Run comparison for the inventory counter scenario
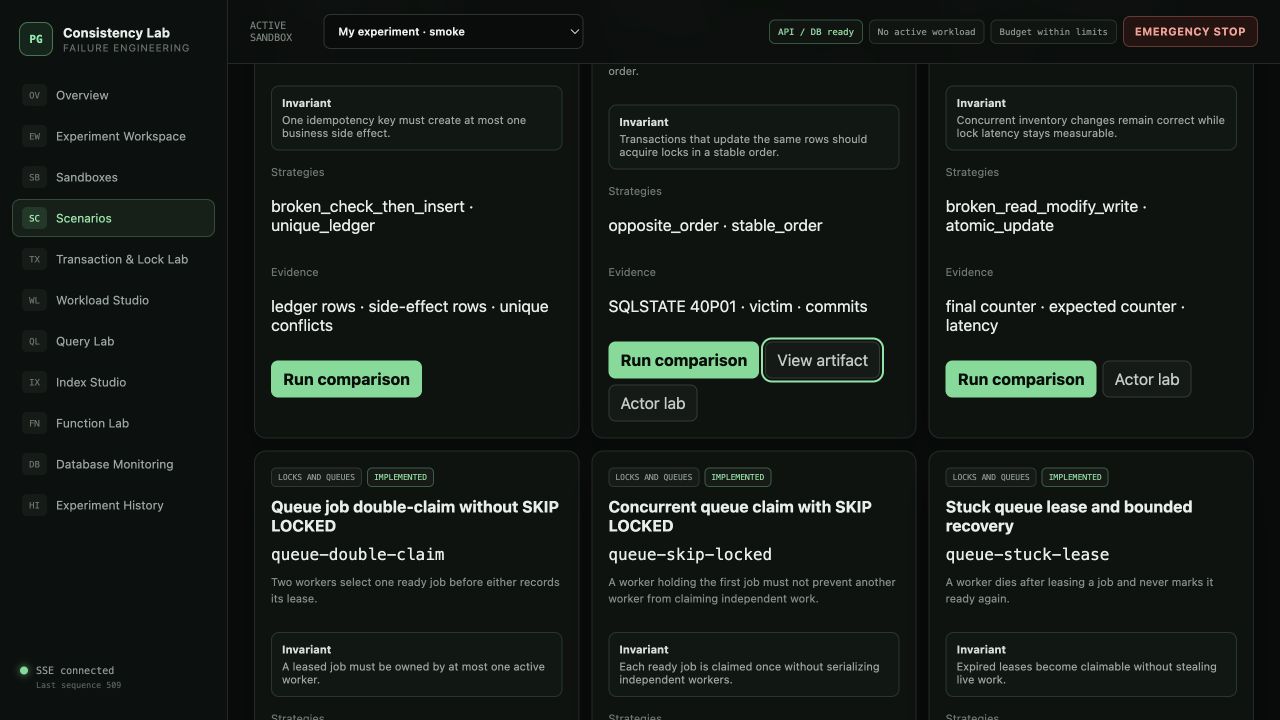The width and height of the screenshot is (1280, 720). [1021, 379]
